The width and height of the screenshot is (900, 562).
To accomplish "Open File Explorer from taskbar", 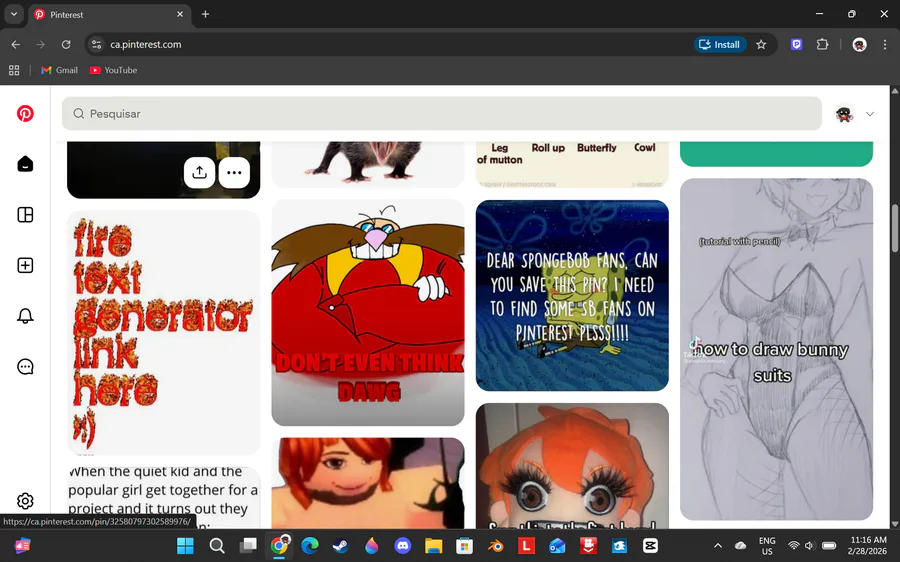I will tap(434, 545).
